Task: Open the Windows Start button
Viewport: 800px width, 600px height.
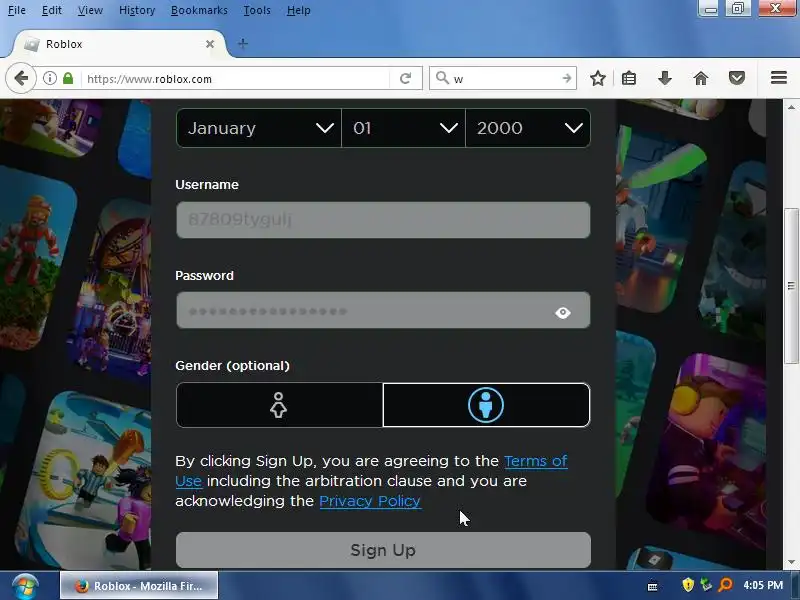Action: click(x=25, y=587)
